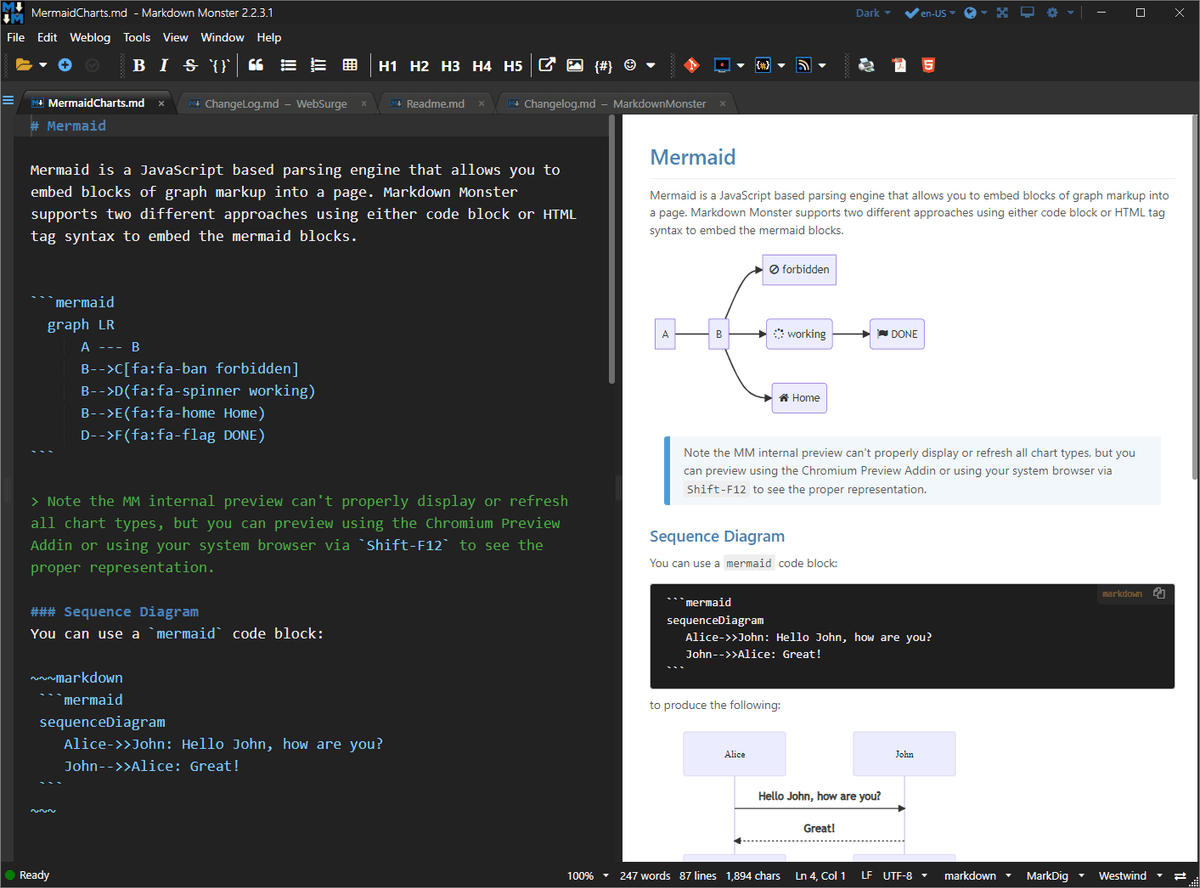Viewport: 1200px width, 888px height.
Task: Insert a numbered list
Action: point(319,65)
